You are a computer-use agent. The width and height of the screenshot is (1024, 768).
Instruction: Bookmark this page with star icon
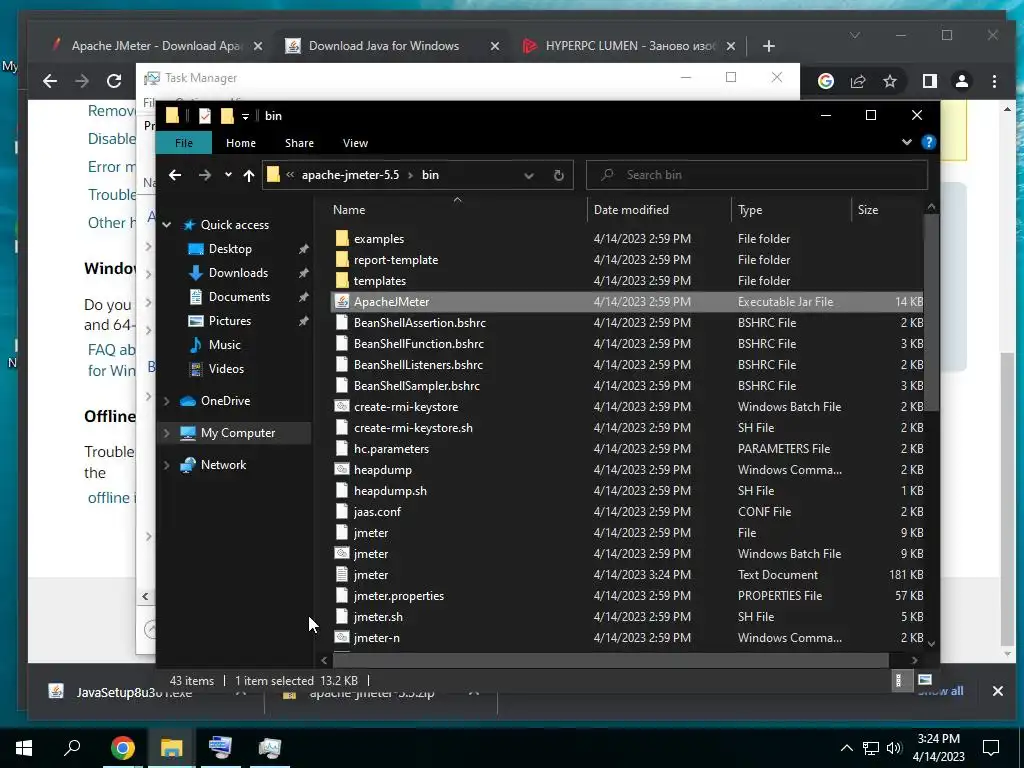tap(889, 81)
